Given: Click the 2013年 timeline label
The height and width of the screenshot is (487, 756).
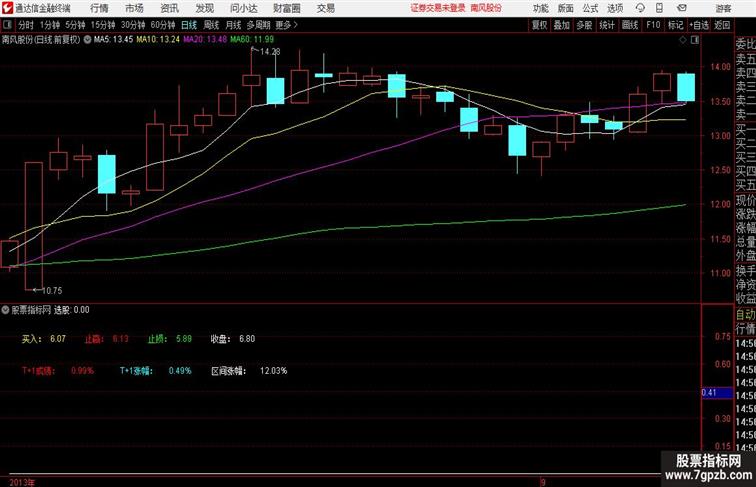Looking at the screenshot, I should pyautogui.click(x=22, y=482).
